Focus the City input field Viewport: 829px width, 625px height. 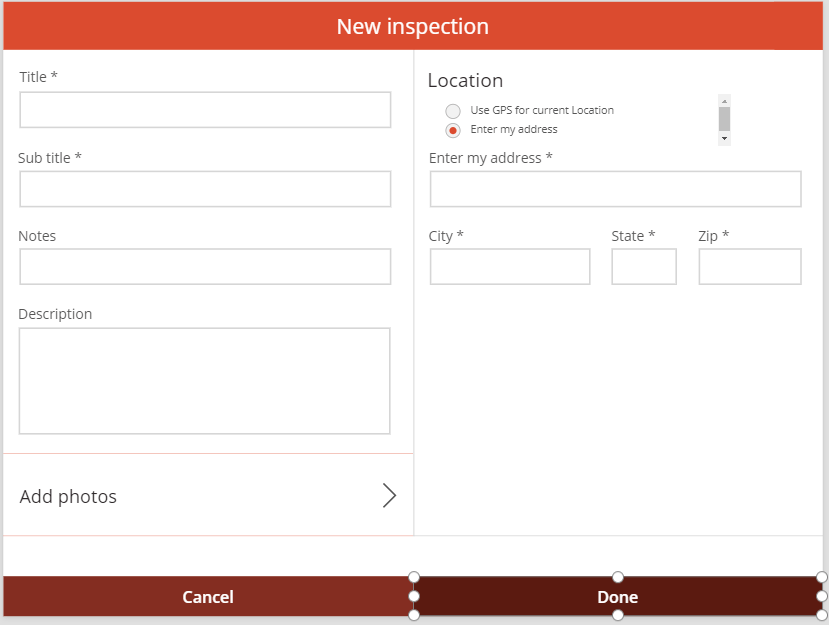(x=510, y=266)
